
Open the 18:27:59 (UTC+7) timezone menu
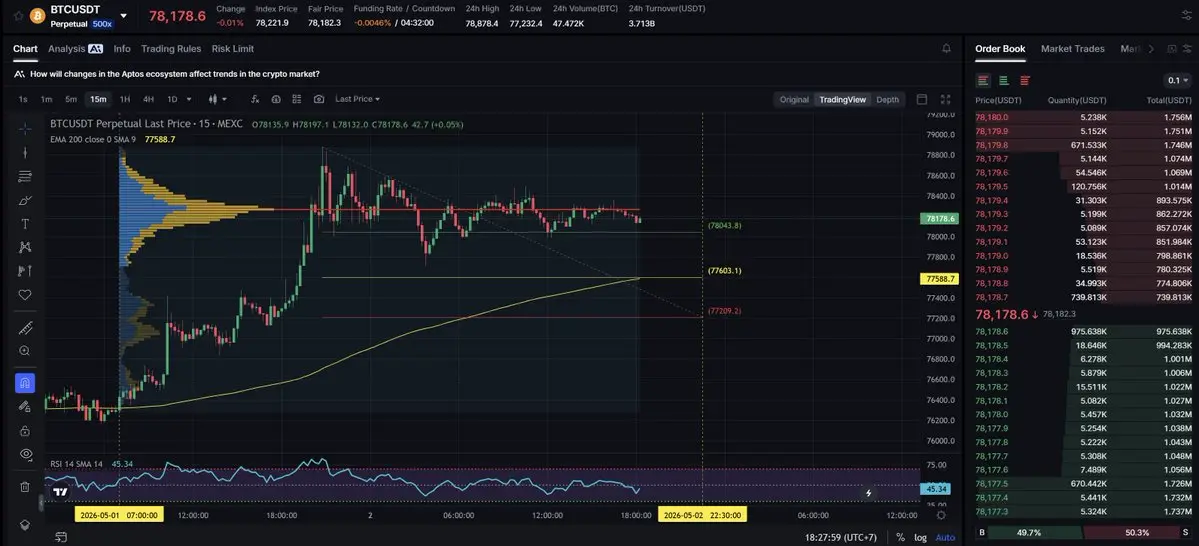point(840,538)
